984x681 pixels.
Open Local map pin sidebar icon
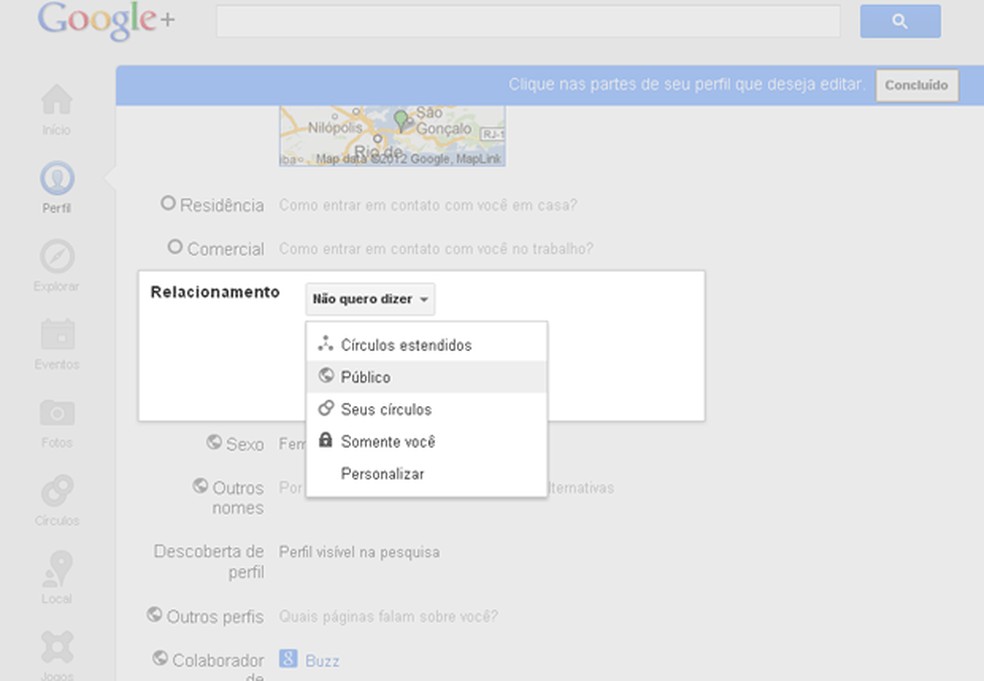pyautogui.click(x=57, y=569)
